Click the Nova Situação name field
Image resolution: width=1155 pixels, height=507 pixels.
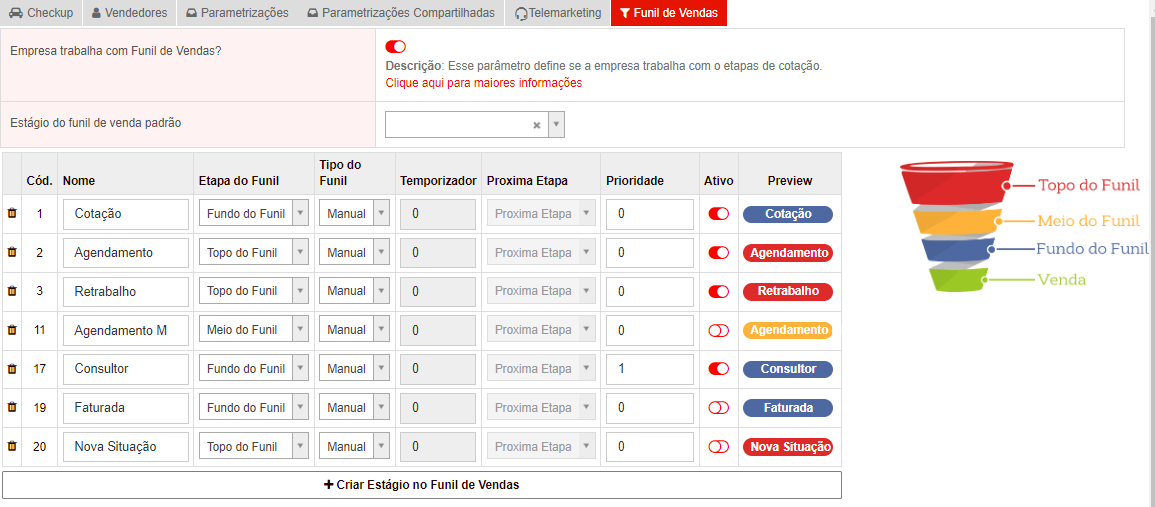[126, 446]
